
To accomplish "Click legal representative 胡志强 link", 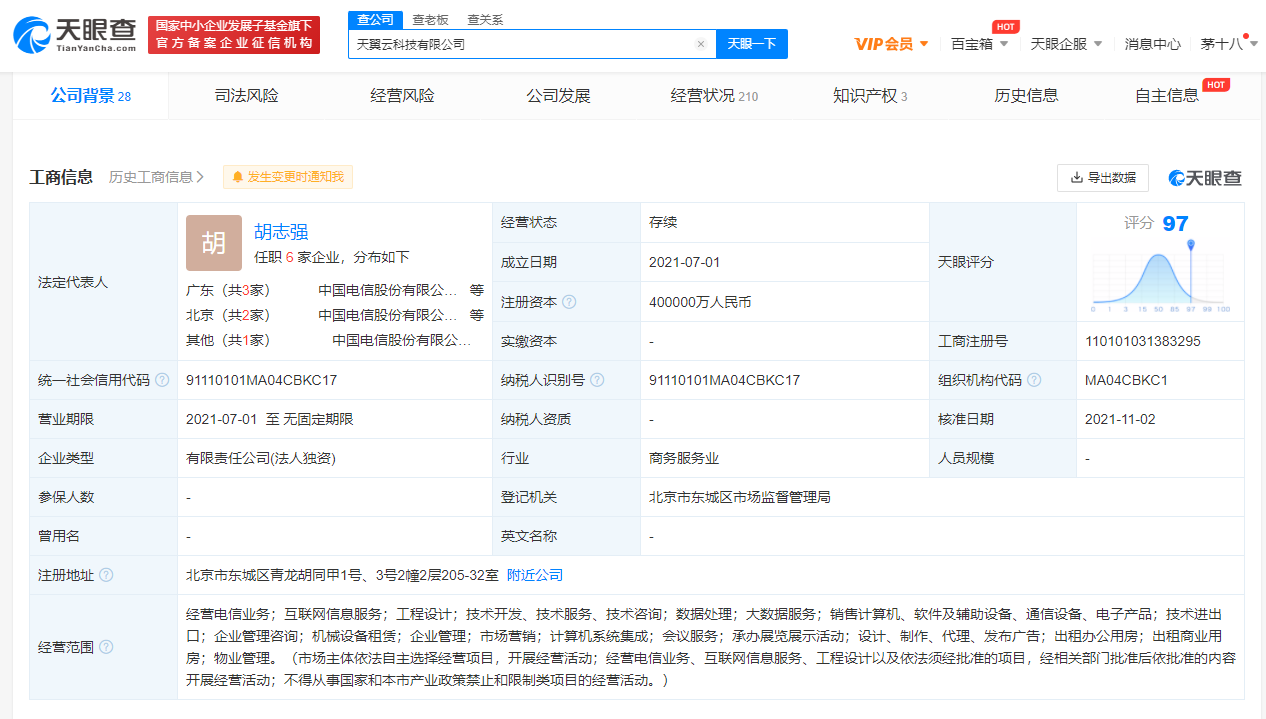I will point(280,231).
